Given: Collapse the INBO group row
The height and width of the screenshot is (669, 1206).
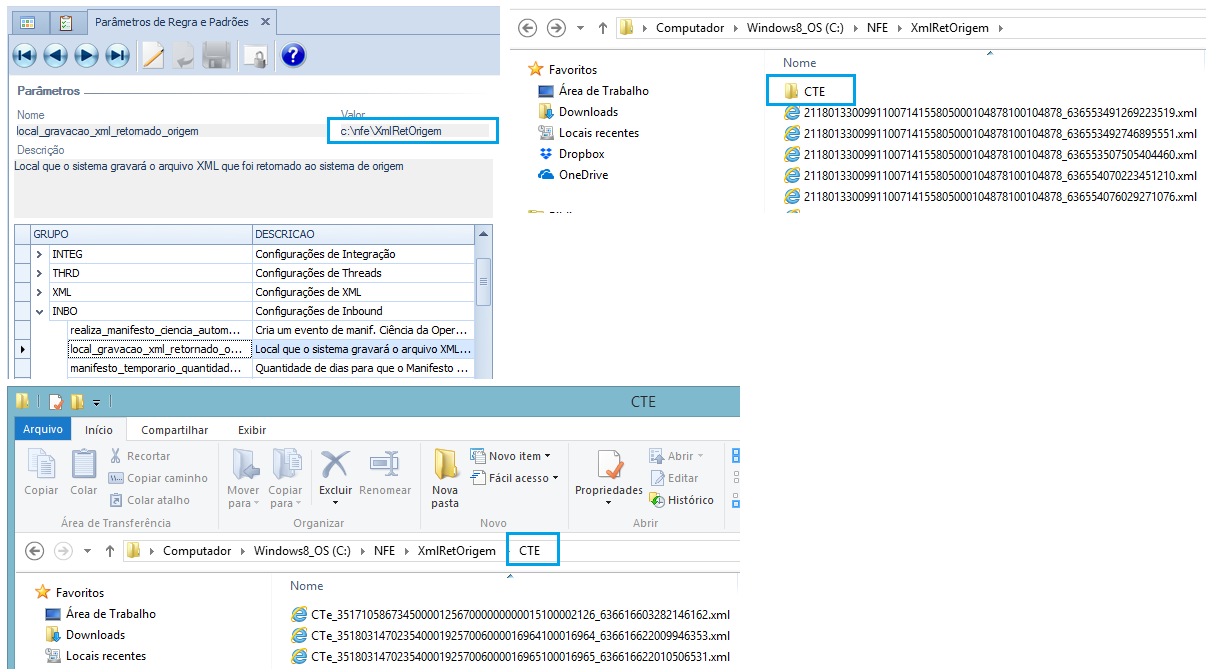Looking at the screenshot, I should coord(39,311).
